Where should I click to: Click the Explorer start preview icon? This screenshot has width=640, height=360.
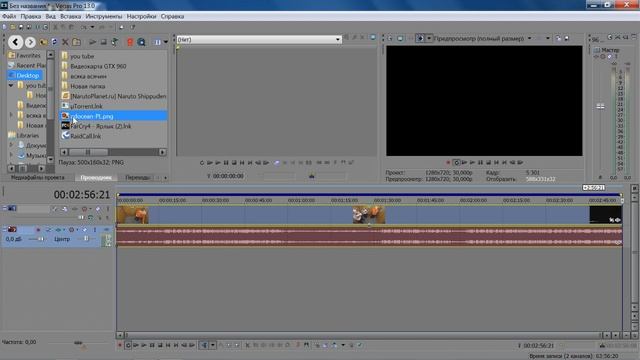[x=93, y=42]
